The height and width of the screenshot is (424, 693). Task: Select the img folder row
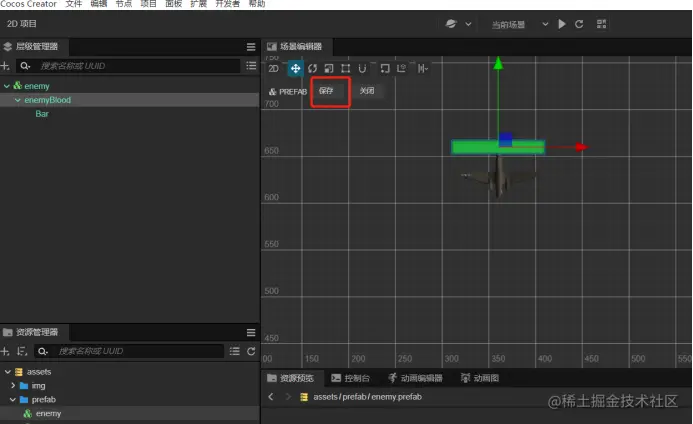[x=129, y=386]
